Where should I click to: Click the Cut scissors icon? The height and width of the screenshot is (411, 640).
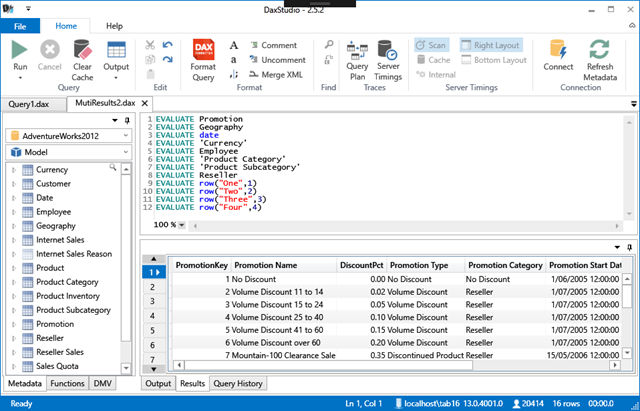(x=150, y=45)
